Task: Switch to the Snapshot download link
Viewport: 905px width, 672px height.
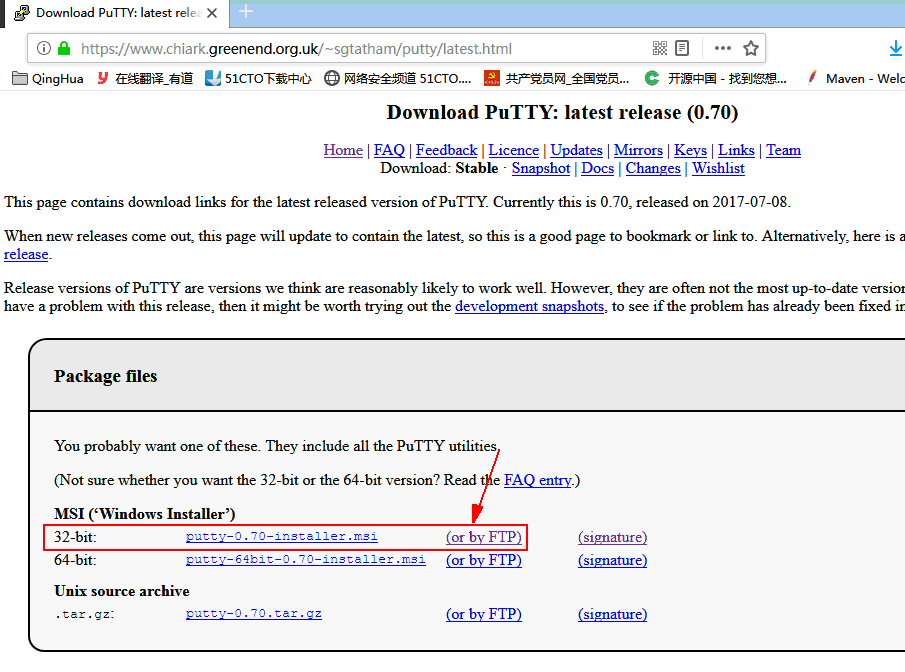Action: pos(541,168)
